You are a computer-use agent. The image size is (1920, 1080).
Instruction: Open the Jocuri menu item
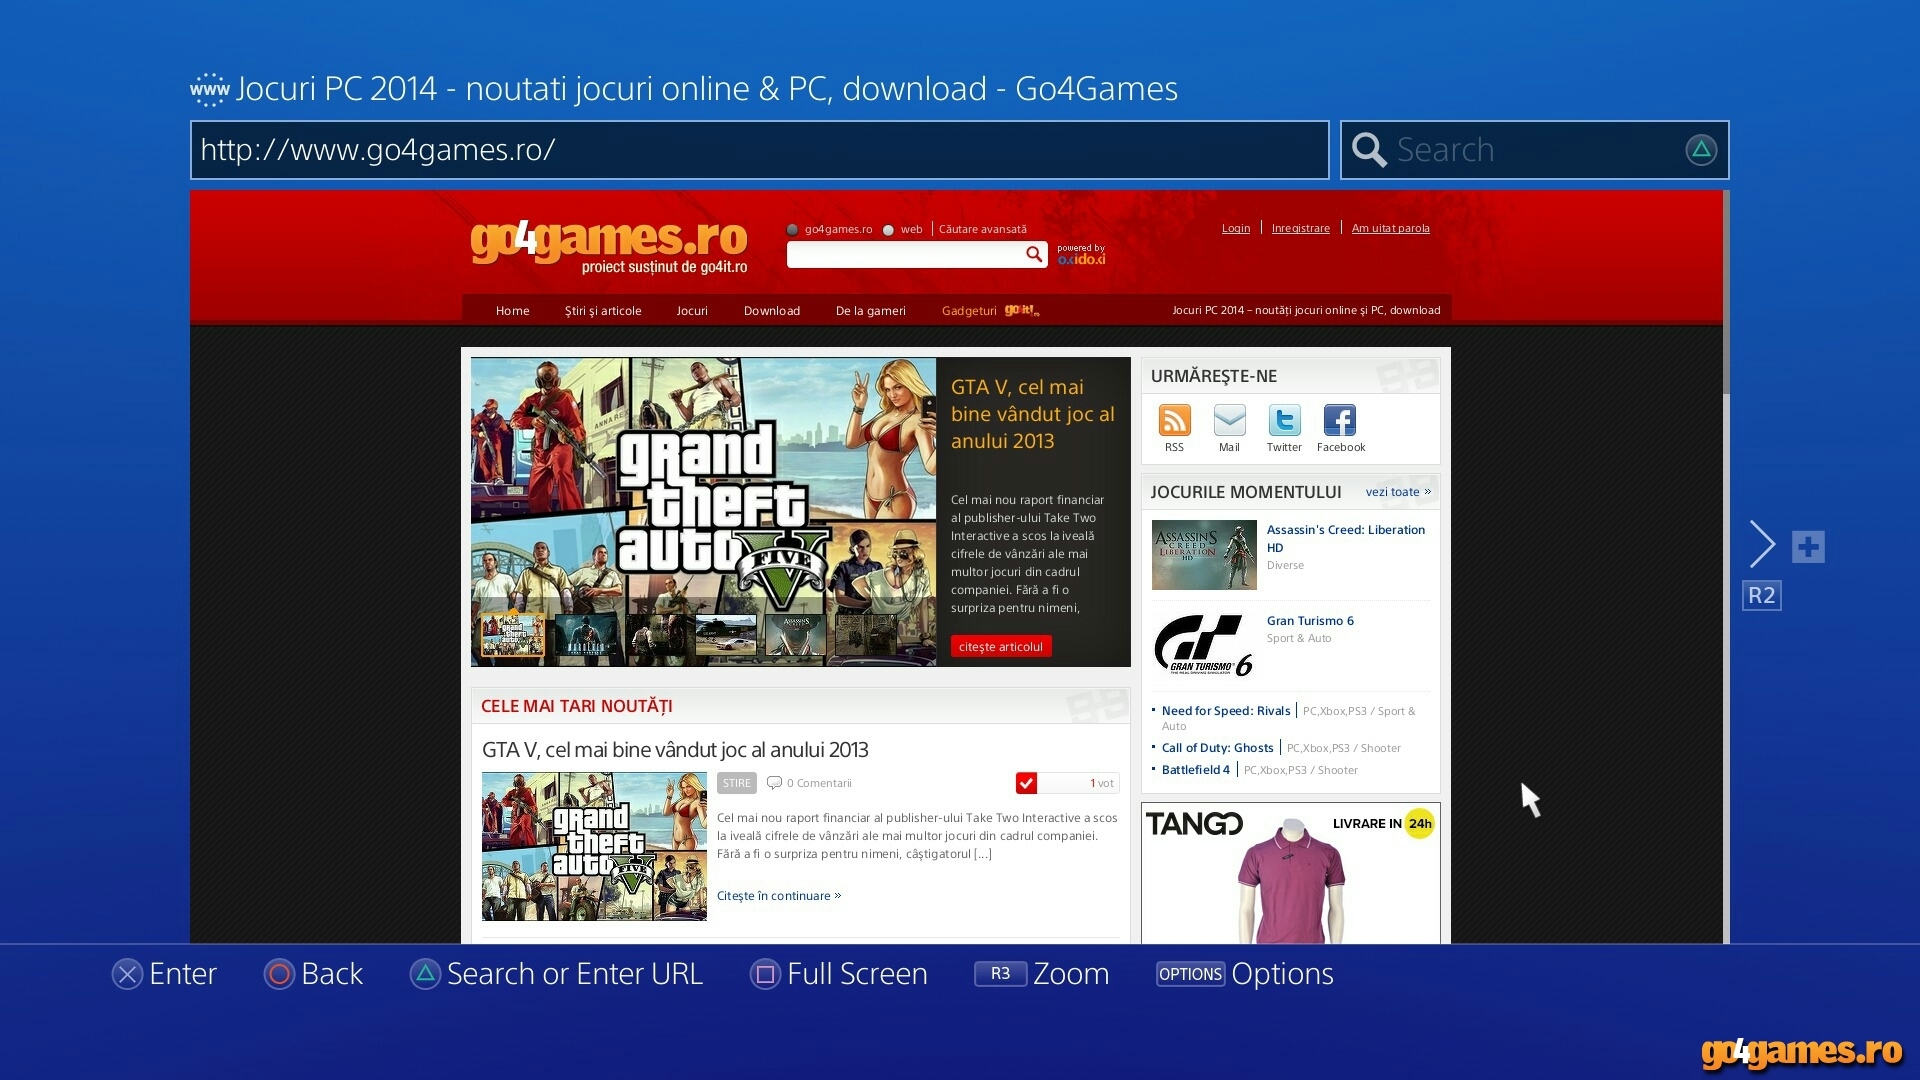pyautogui.click(x=692, y=311)
